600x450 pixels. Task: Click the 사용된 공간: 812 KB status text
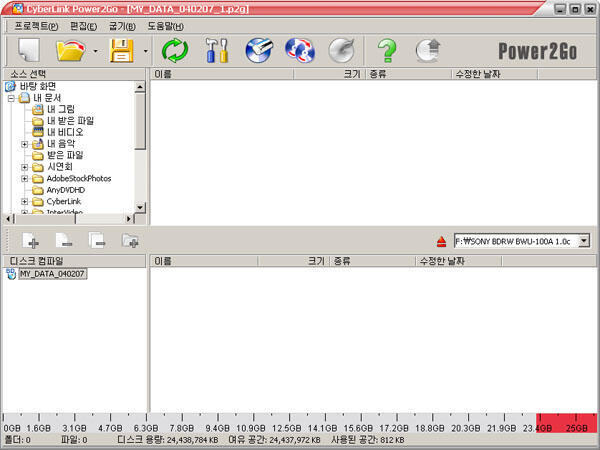click(367, 440)
